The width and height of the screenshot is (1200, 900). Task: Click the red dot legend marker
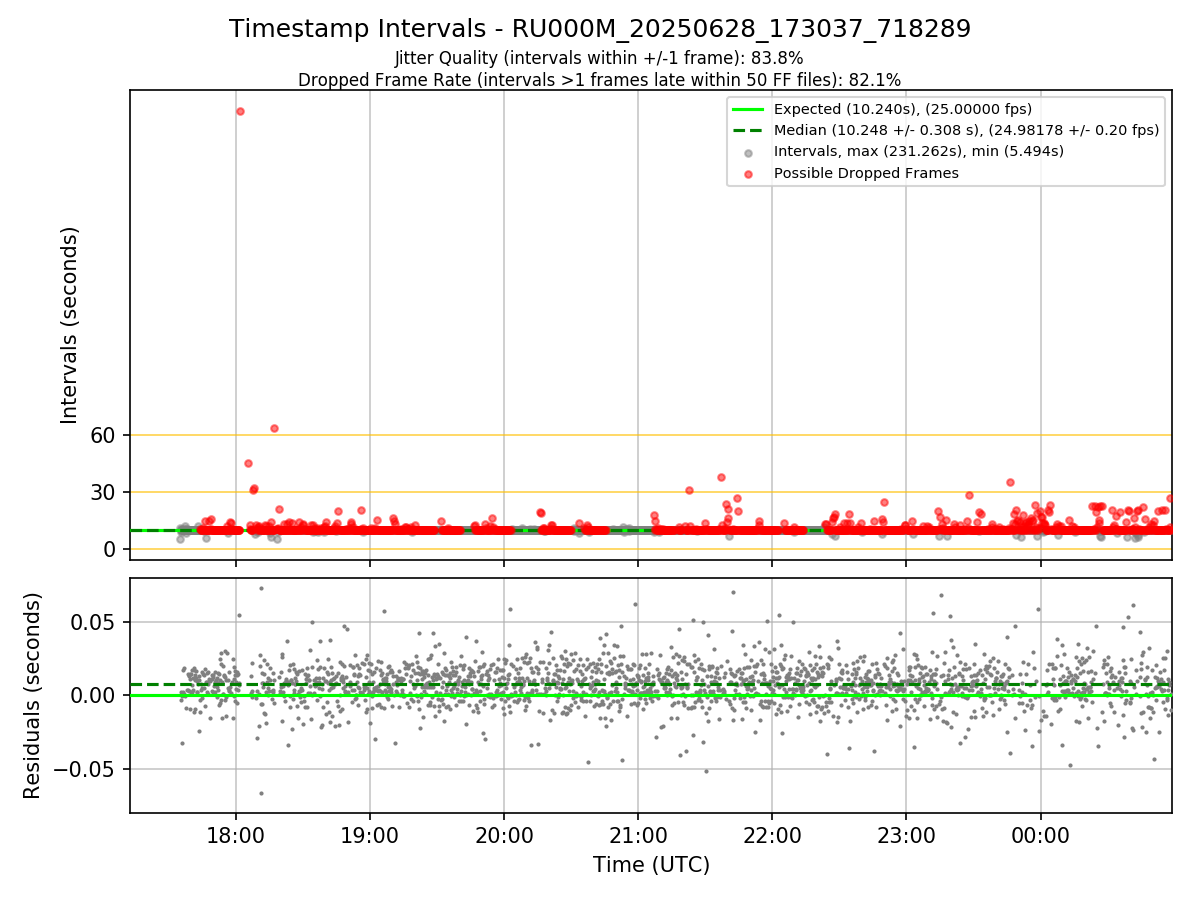(748, 174)
